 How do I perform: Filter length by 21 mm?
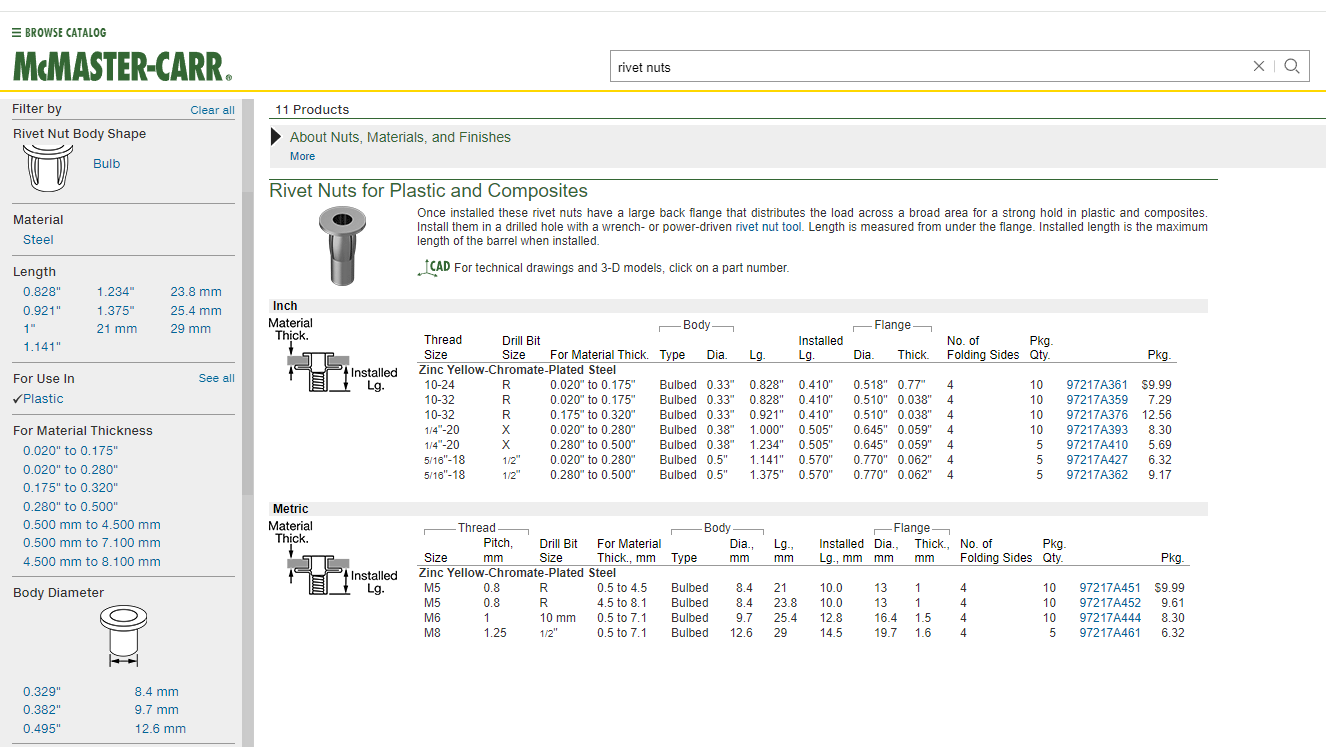click(117, 328)
